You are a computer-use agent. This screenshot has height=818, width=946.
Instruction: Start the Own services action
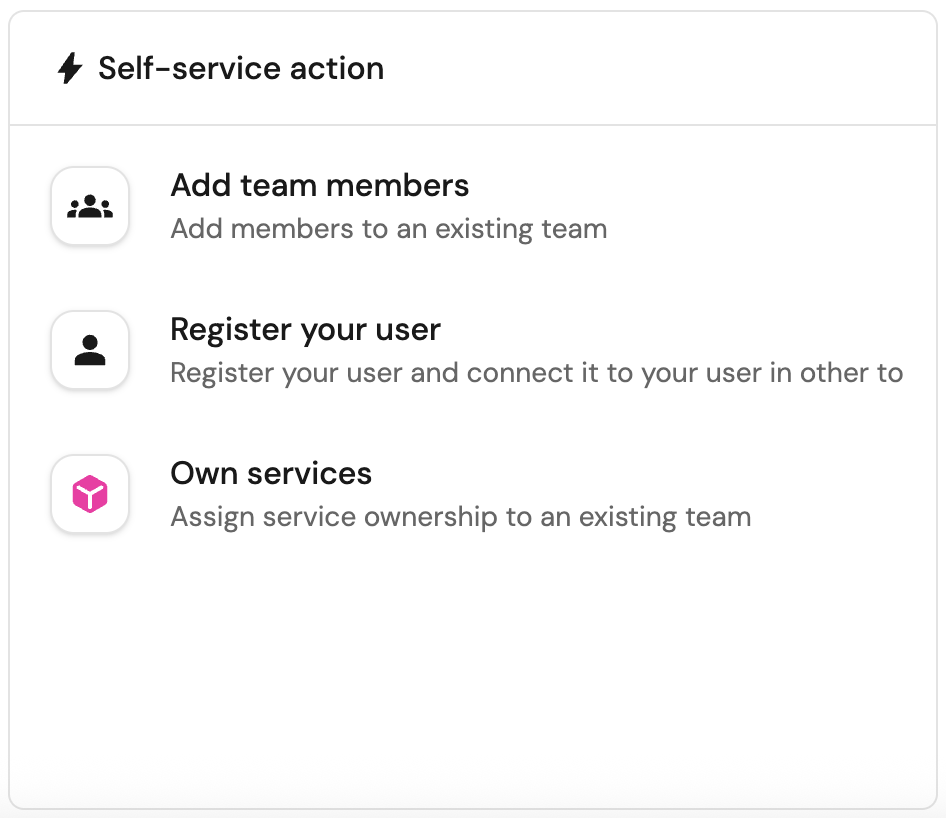271,474
